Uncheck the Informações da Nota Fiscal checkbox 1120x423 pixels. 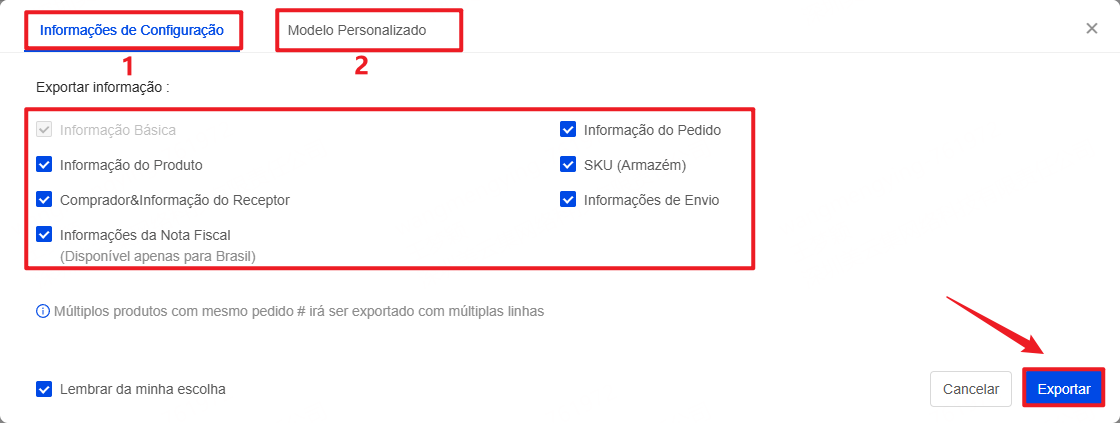tap(44, 235)
